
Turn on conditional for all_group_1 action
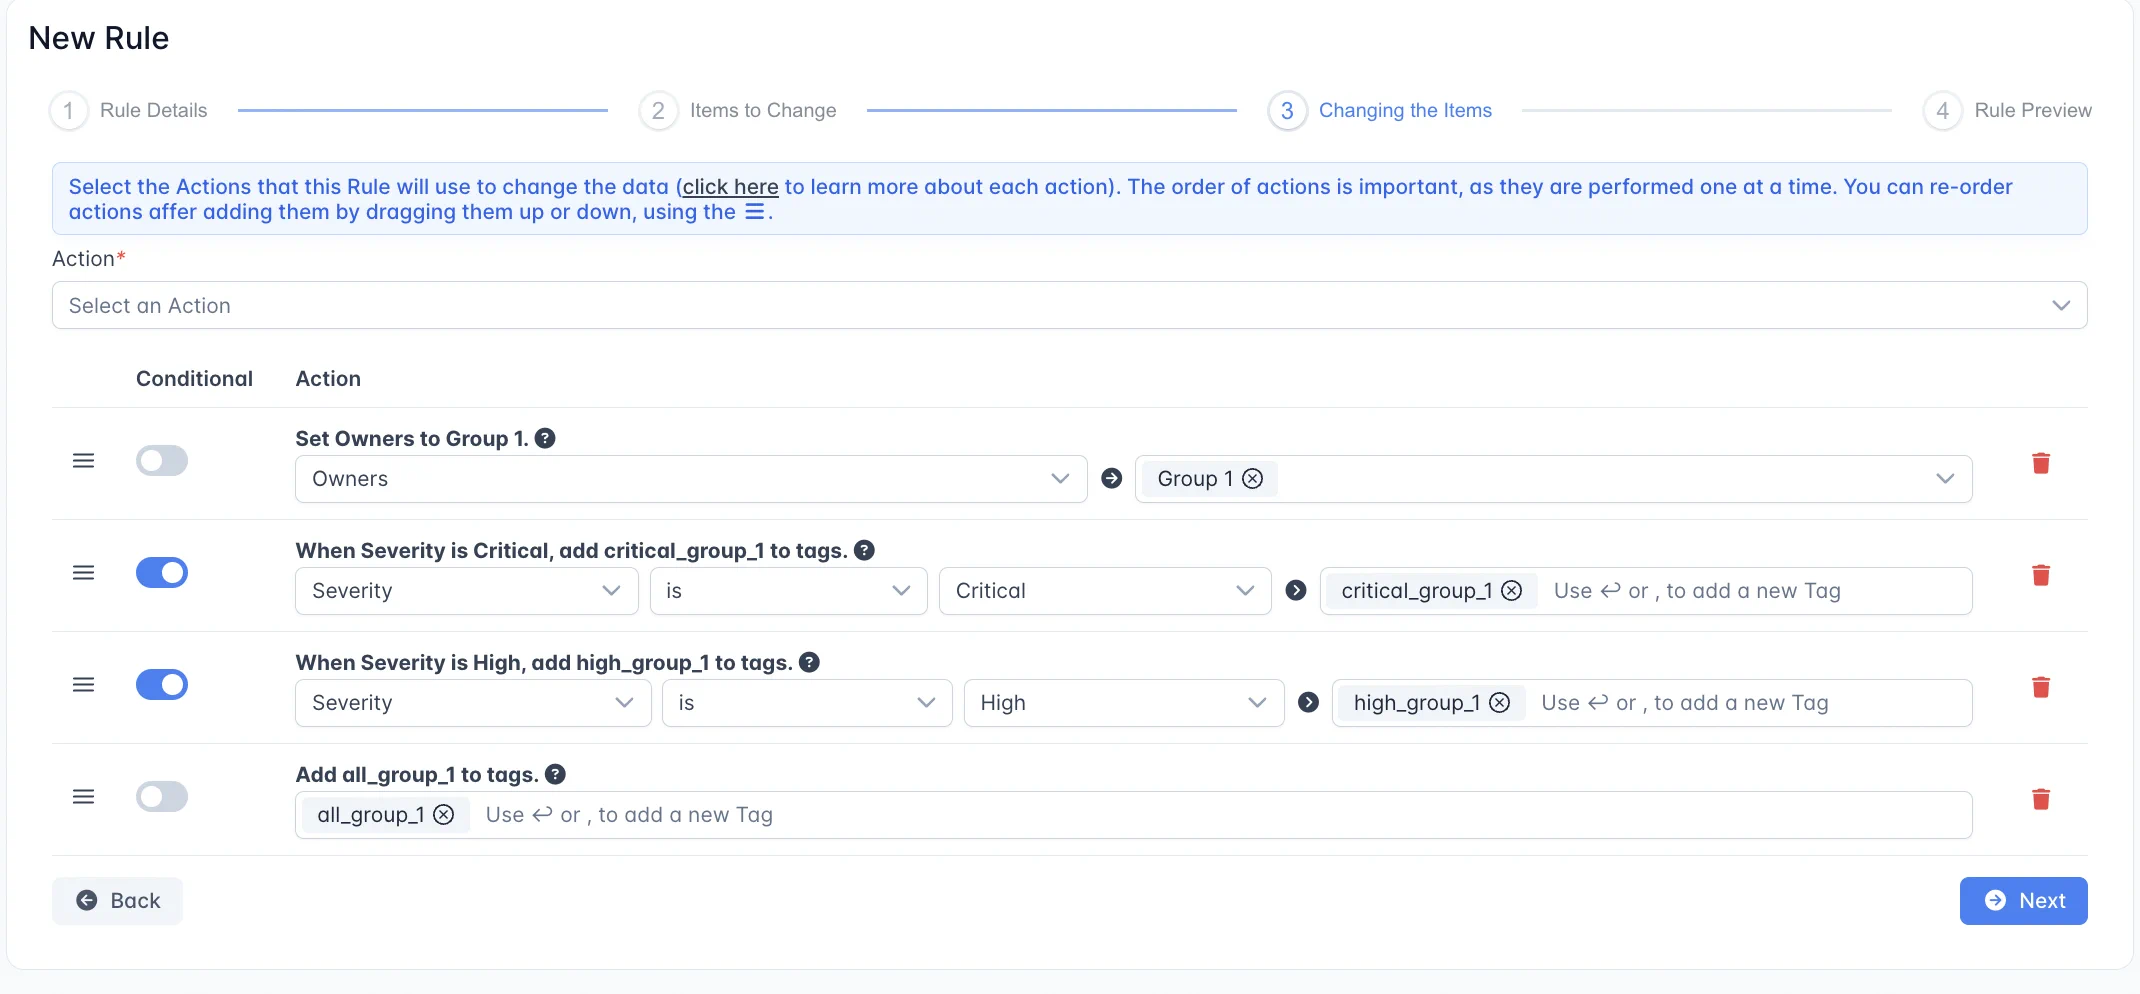point(162,797)
